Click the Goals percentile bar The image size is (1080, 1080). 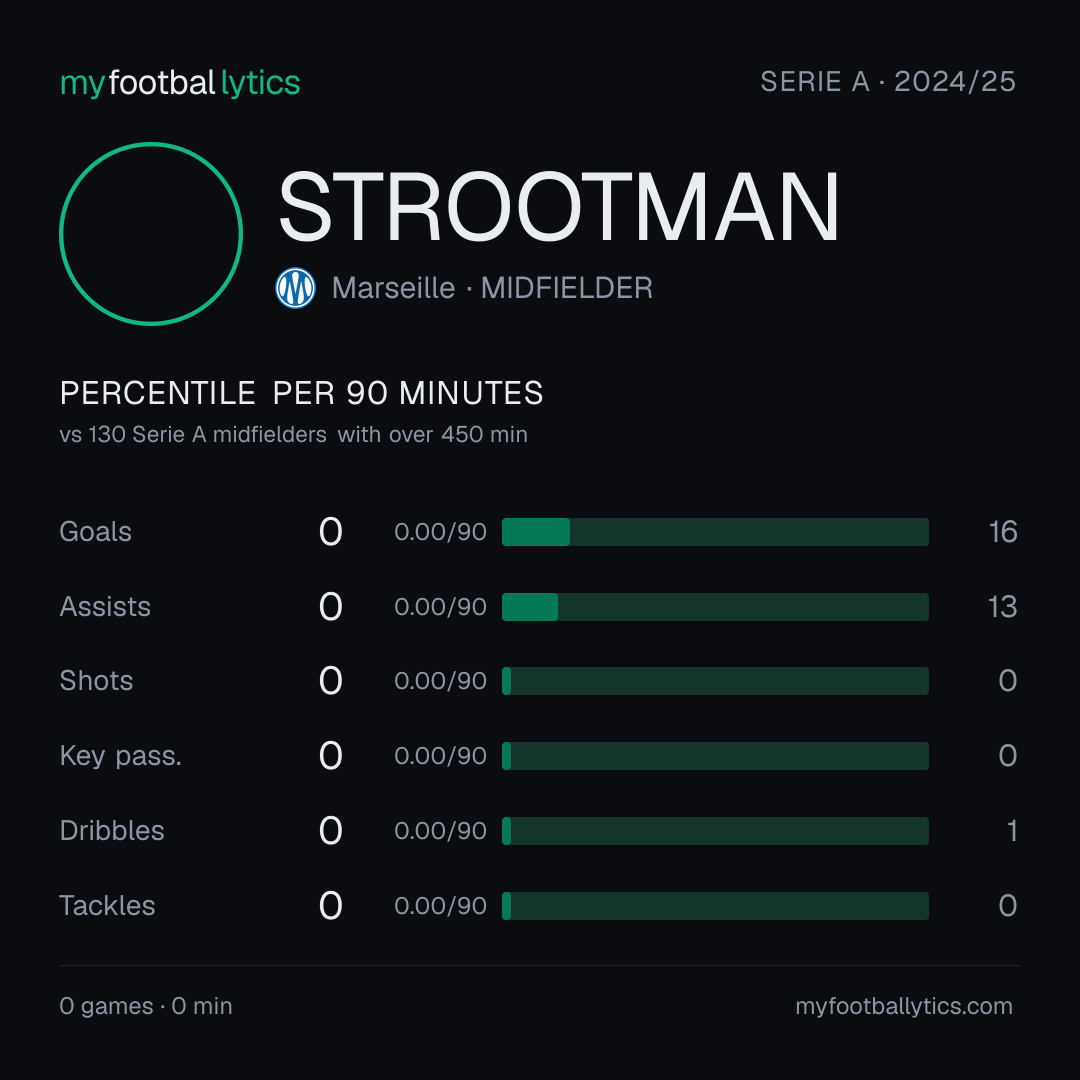(x=715, y=532)
